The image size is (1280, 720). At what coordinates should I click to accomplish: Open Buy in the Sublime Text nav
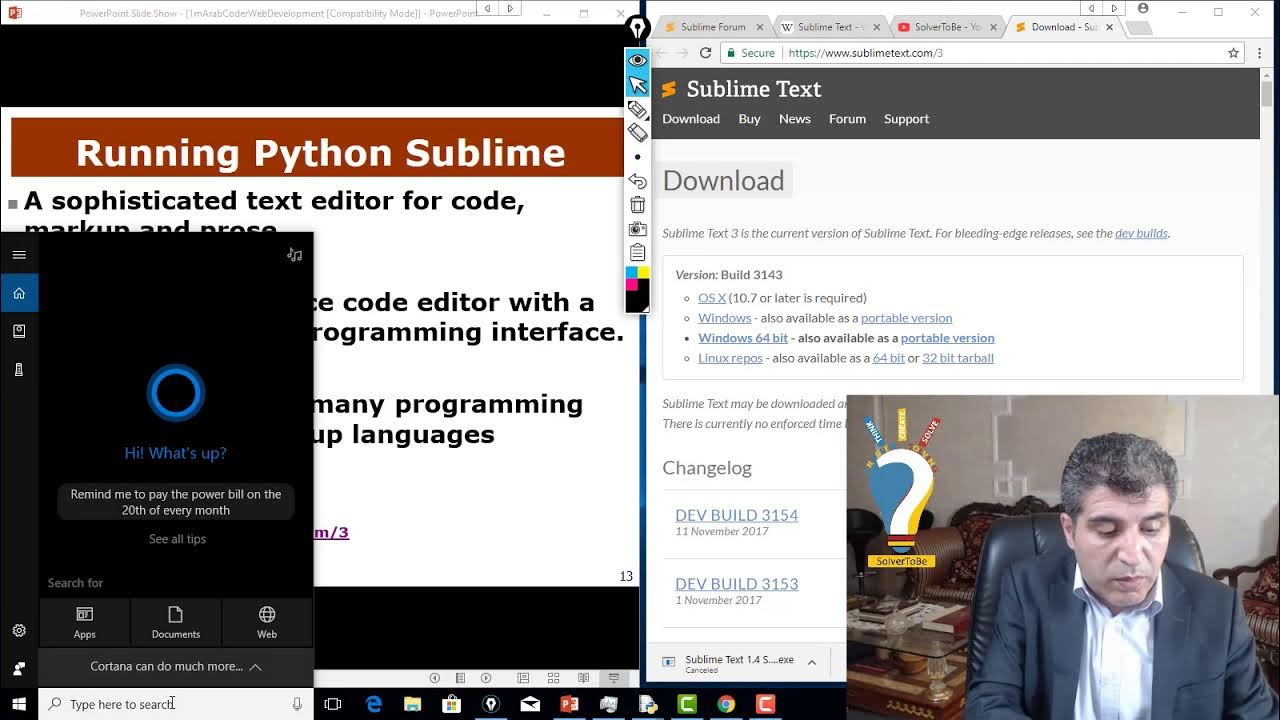pos(749,118)
